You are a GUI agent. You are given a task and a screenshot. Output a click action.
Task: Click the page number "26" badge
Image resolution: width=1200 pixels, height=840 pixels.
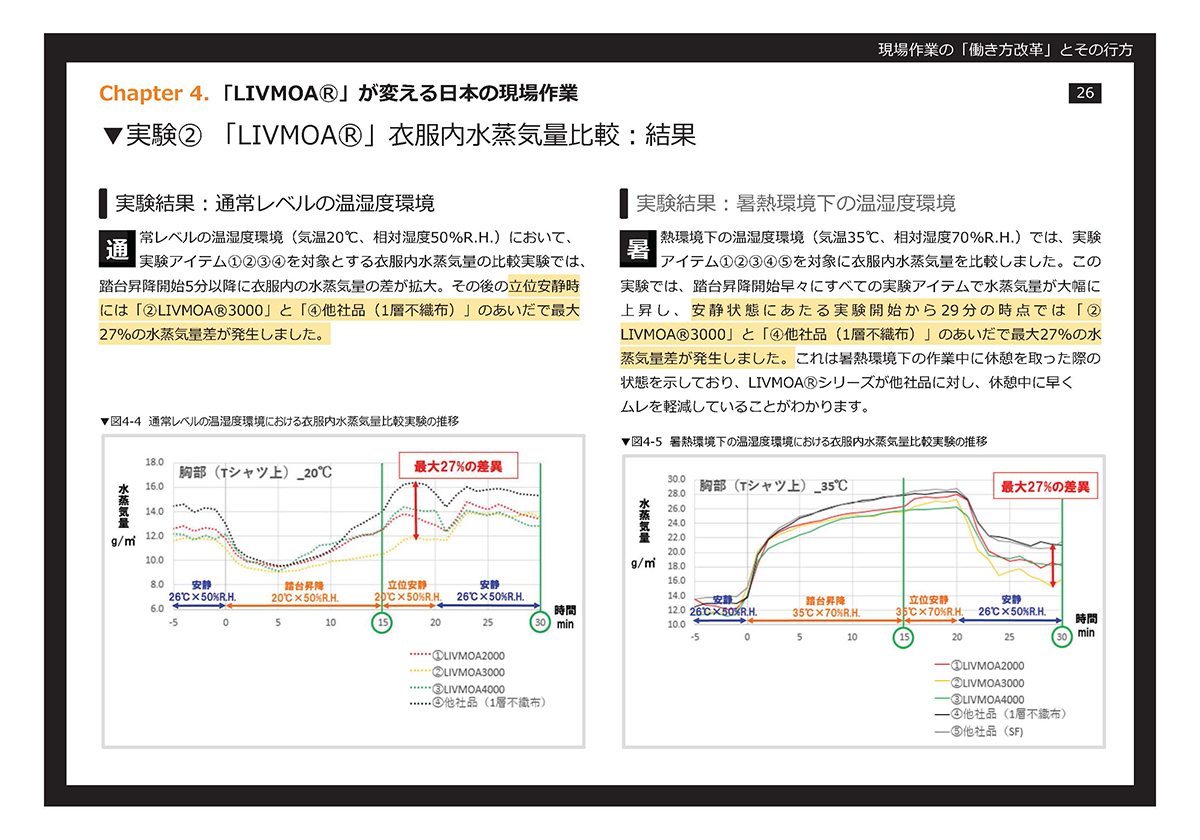click(1085, 93)
